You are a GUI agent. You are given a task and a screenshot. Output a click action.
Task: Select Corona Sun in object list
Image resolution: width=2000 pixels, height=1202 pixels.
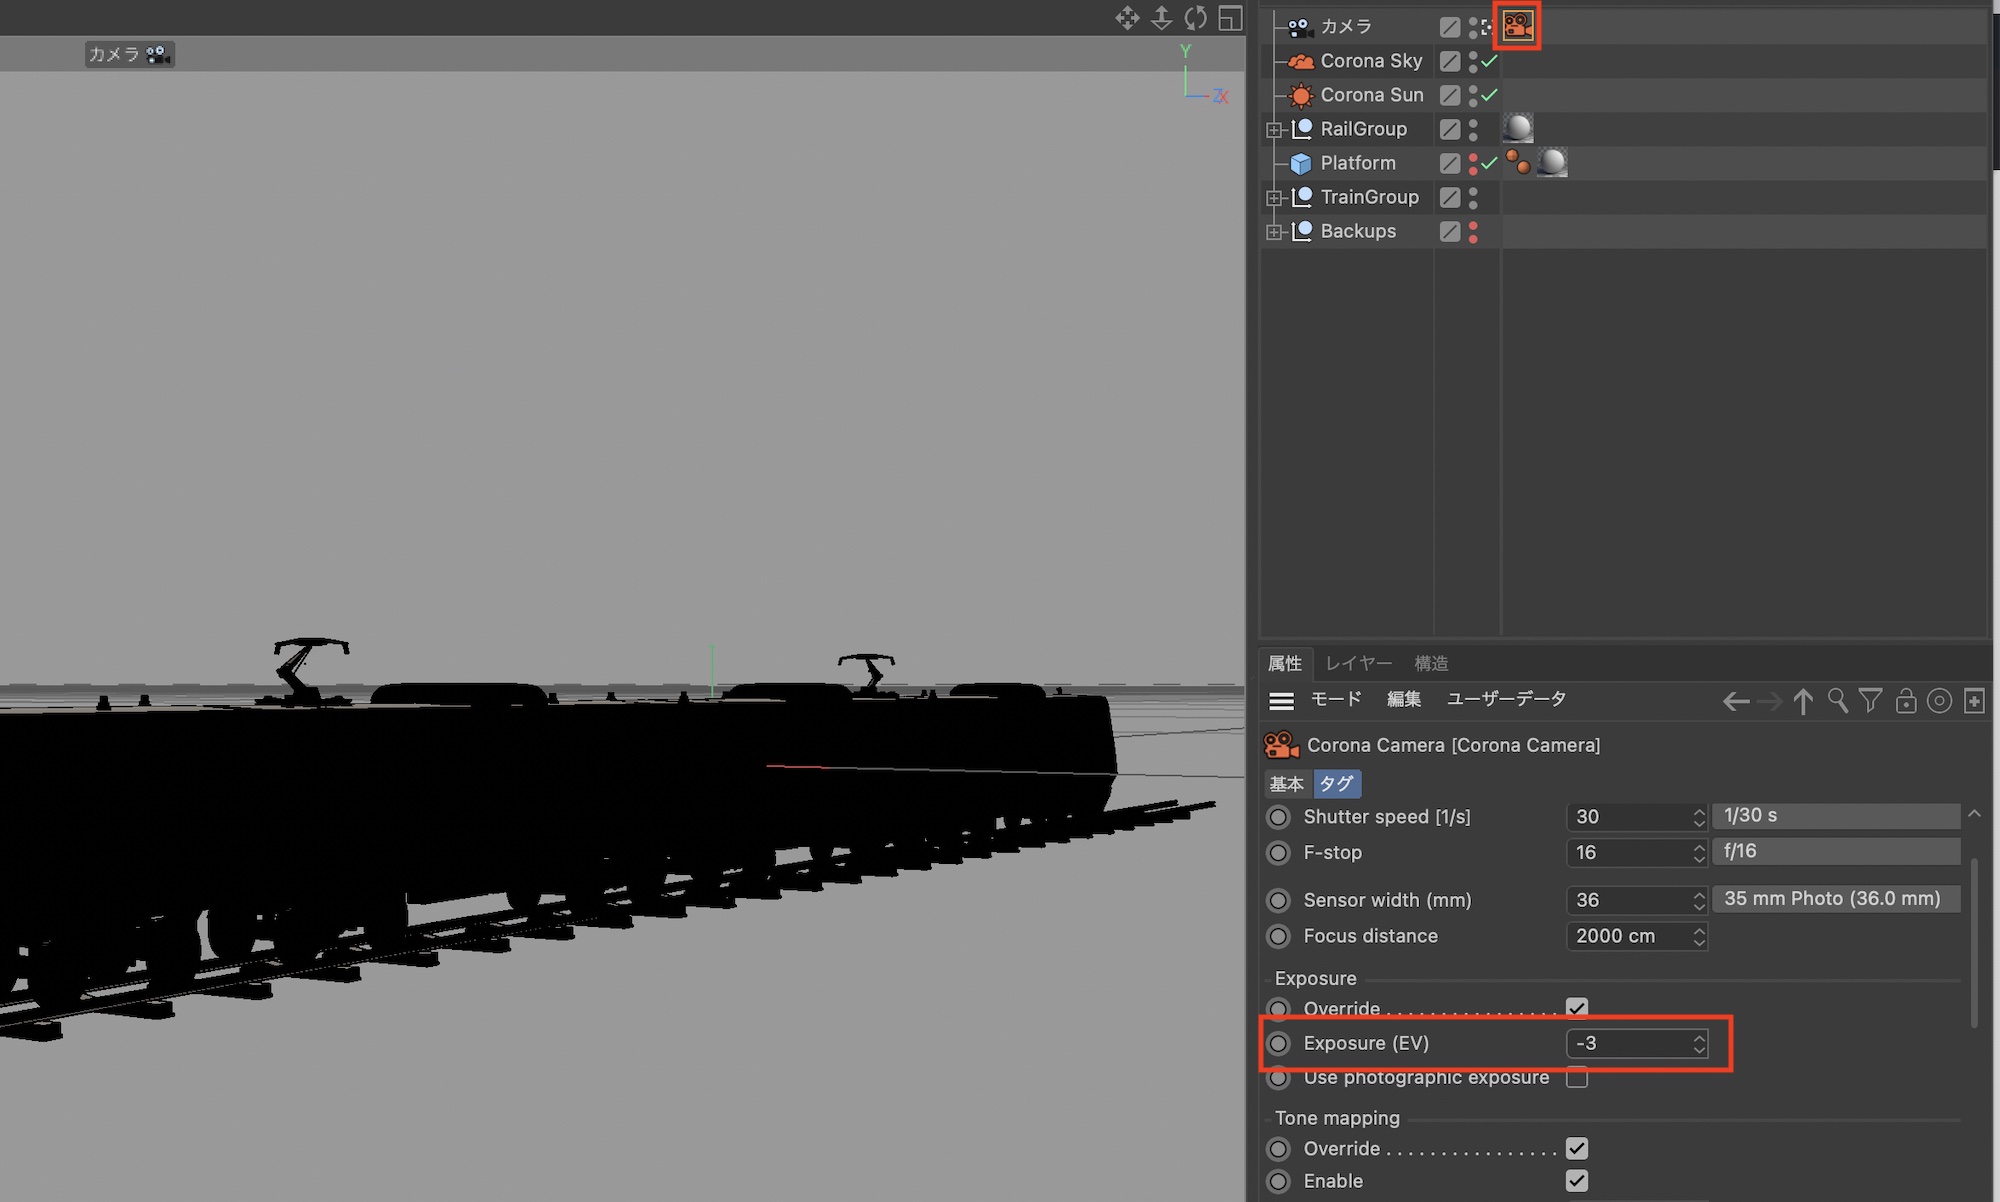1371,95
